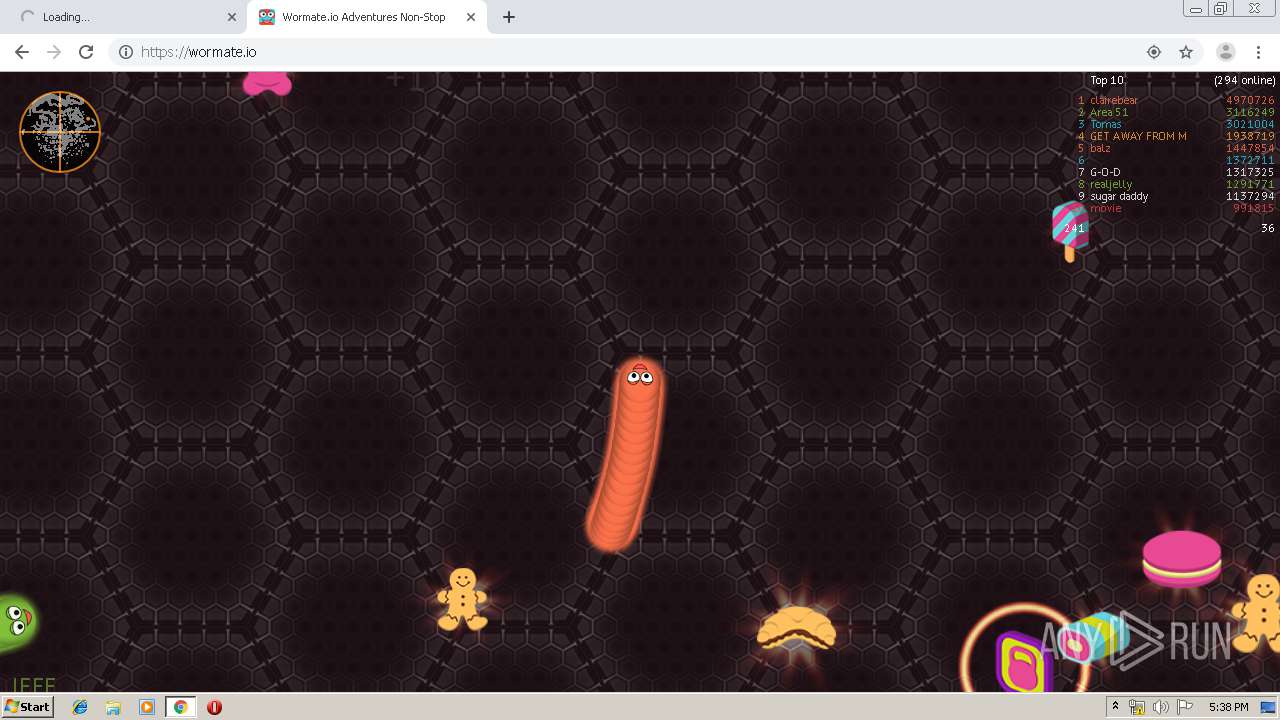The width and height of the screenshot is (1280, 720).
Task: Click the location target icon in address bar
Action: click(x=1154, y=52)
